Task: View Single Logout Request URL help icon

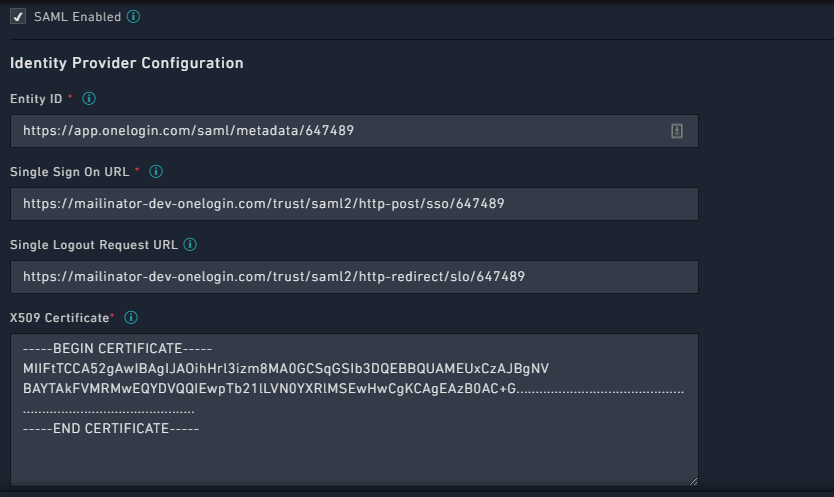Action: click(190, 245)
